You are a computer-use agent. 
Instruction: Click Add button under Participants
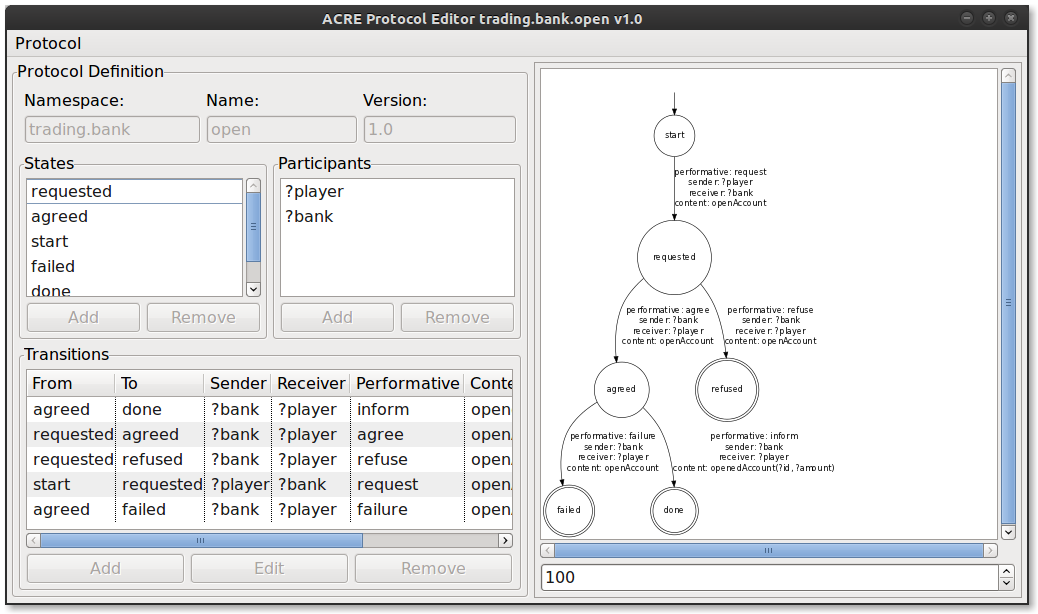[338, 318]
